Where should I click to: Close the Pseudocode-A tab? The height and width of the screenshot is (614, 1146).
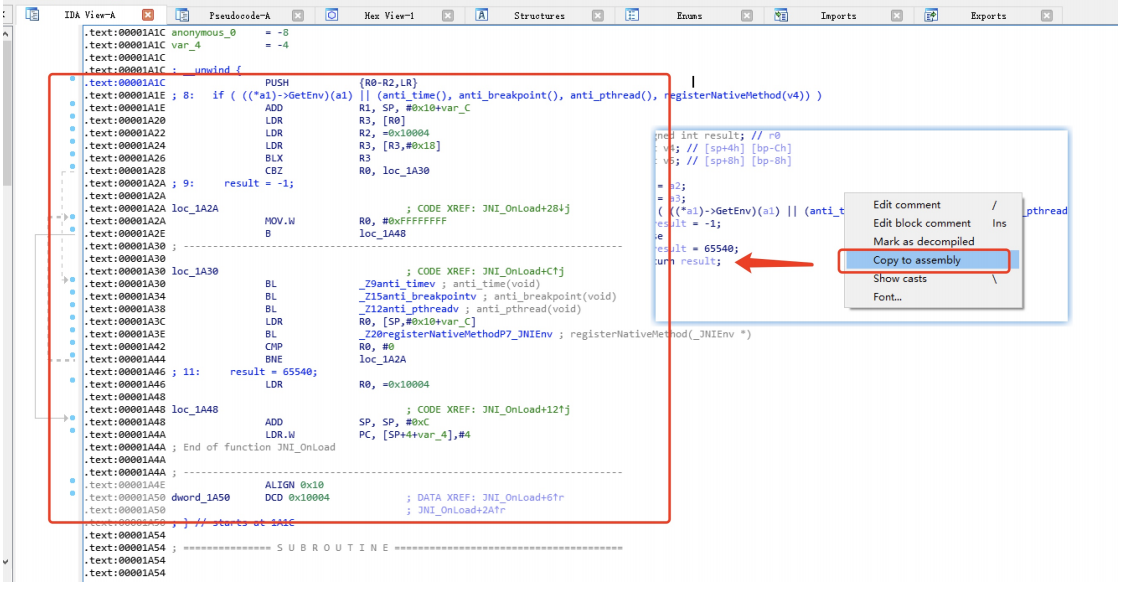tap(298, 15)
